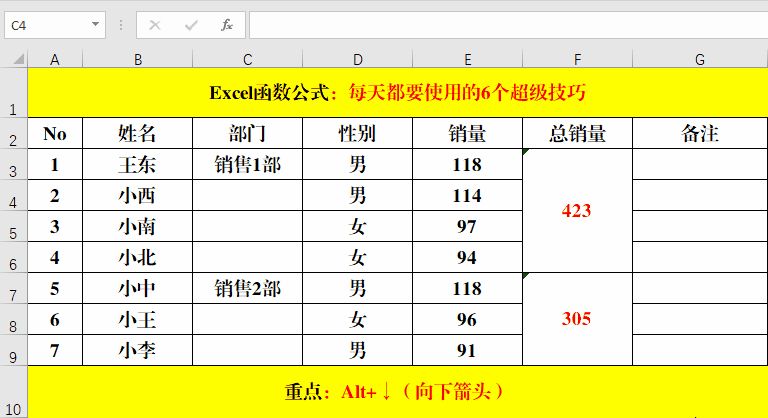Open the Name Box dropdown arrow
The width and height of the screenshot is (768, 418).
[x=95, y=25]
